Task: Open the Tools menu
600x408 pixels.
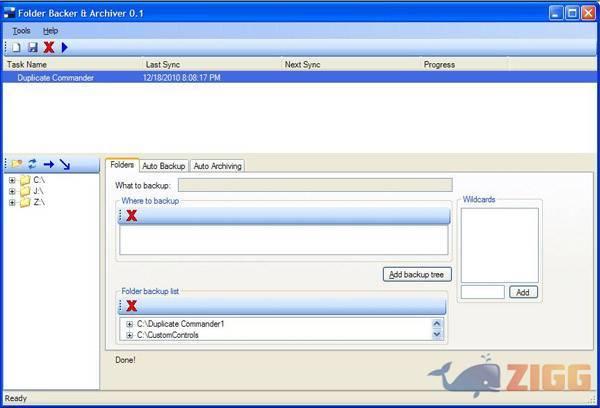Action: [21, 31]
